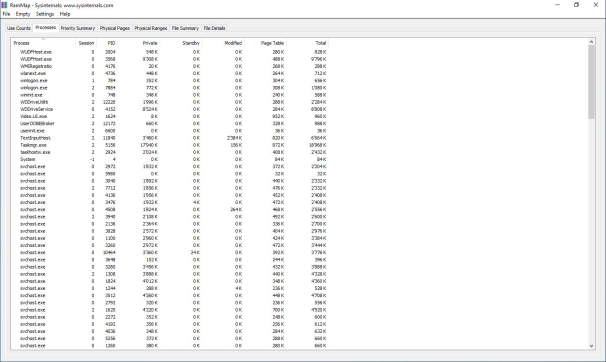This screenshot has height=362, width=606.
Task: Select the svchost.exe row with PID 4192
Action: click(x=170, y=324)
